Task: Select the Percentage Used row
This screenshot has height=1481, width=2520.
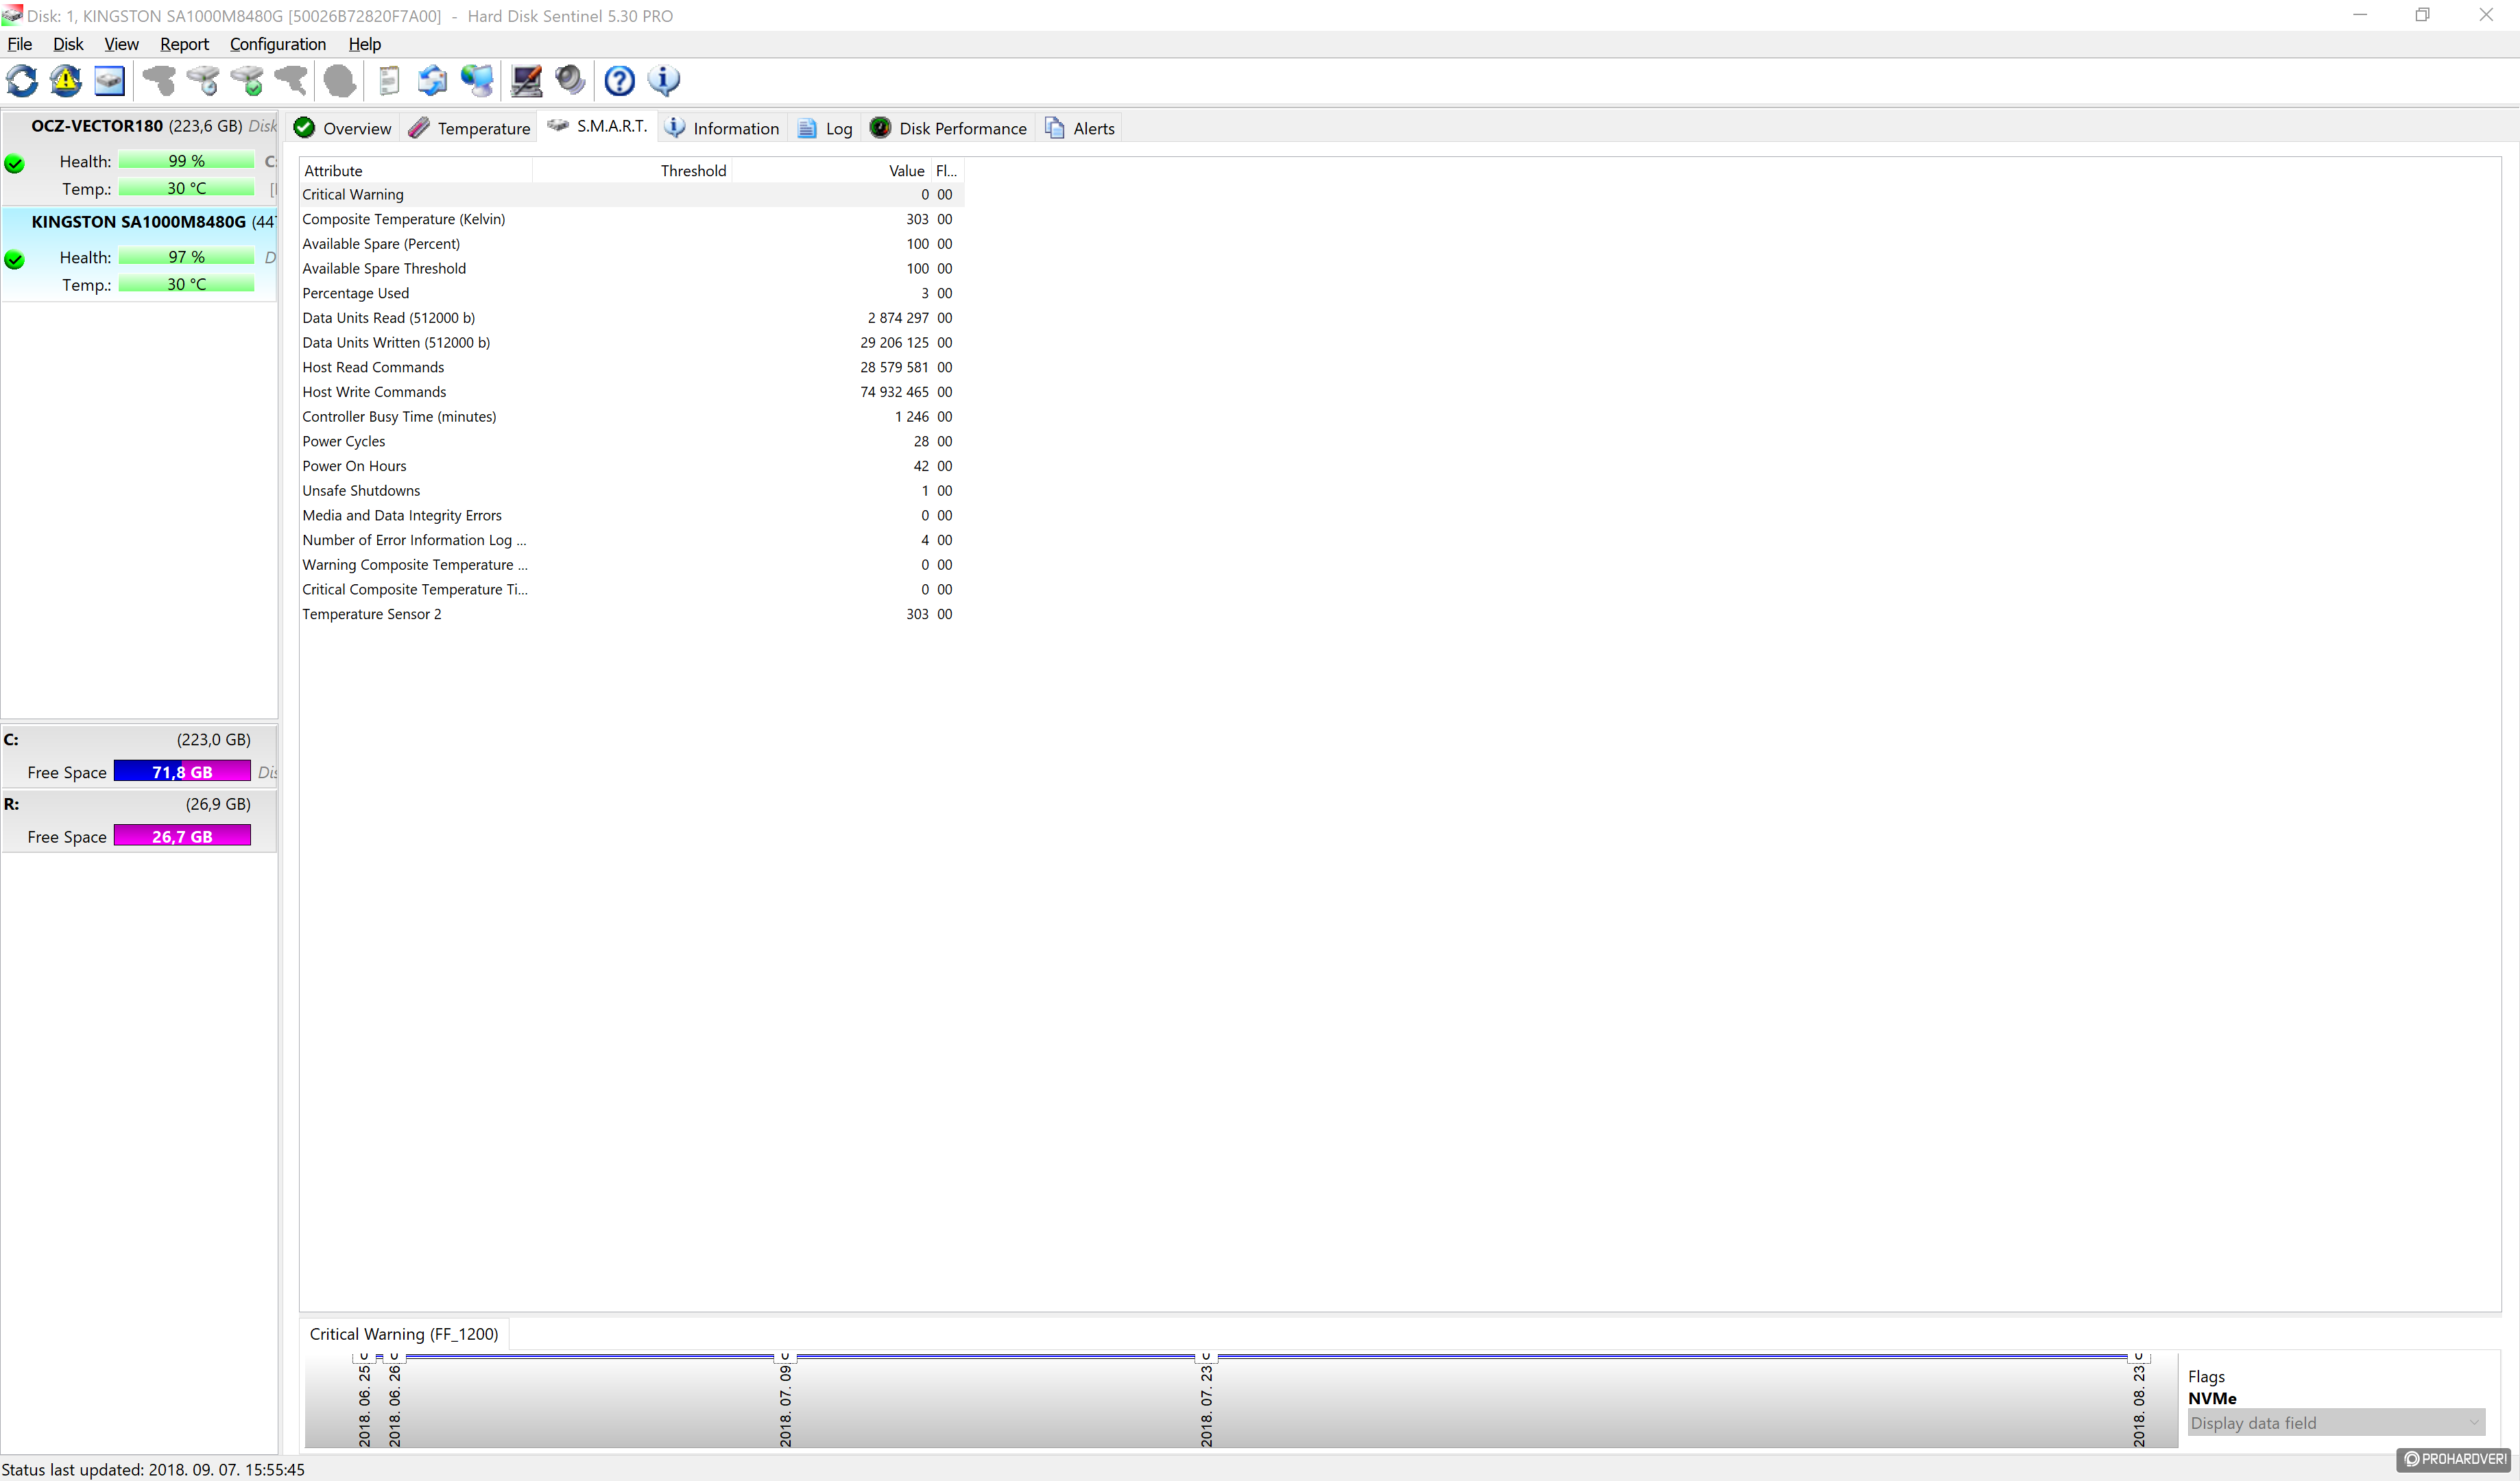Action: tap(632, 293)
